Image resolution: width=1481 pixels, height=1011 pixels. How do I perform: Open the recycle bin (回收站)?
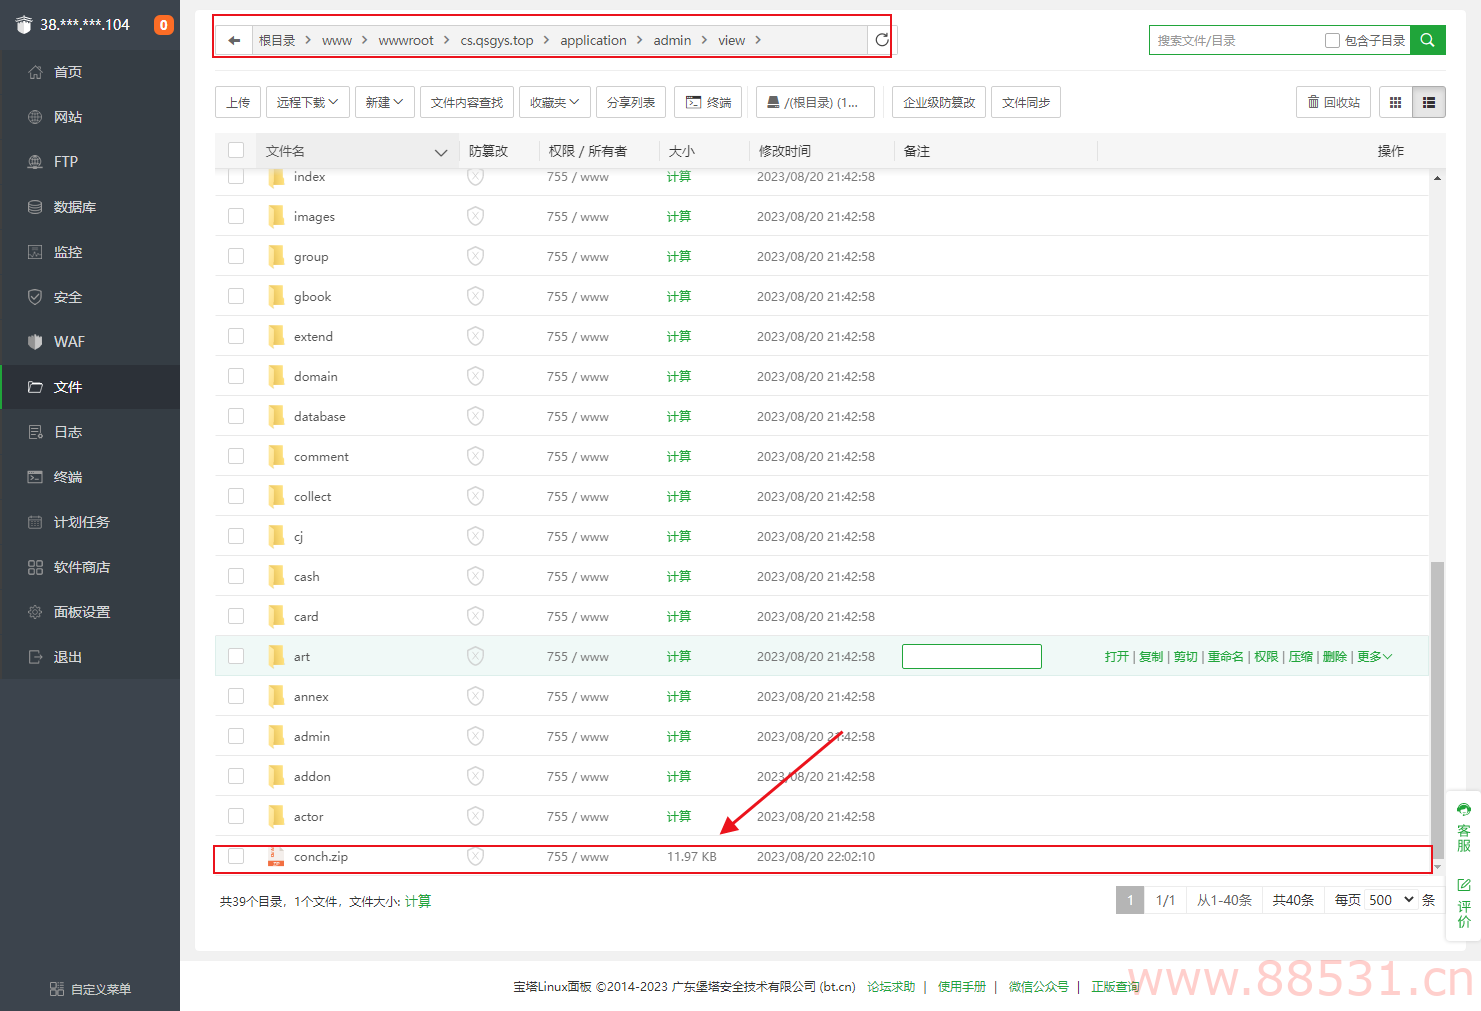tap(1333, 102)
